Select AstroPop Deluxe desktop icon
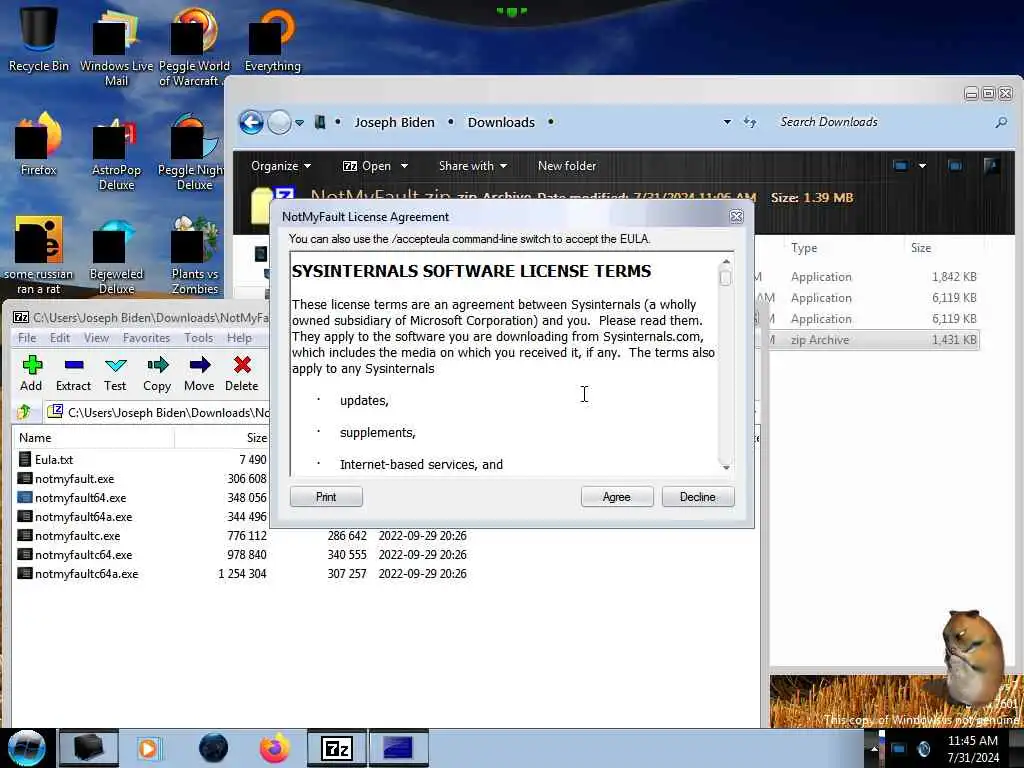Screen dimensions: 1024x768 pos(116,153)
